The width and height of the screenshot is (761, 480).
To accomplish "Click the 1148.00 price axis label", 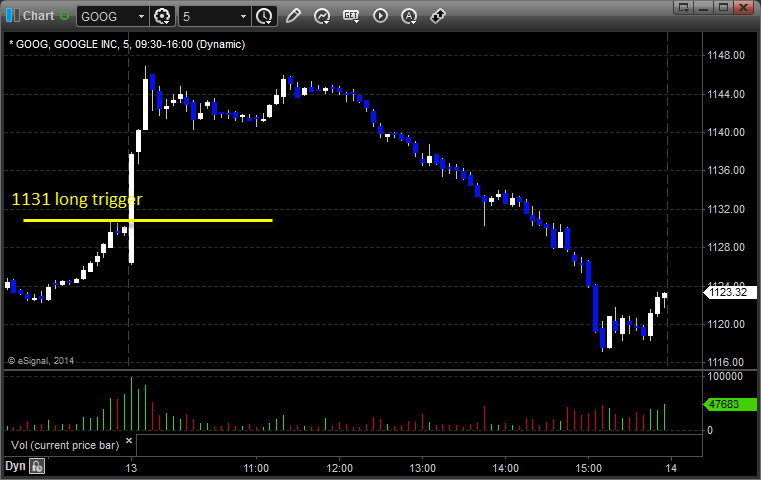I will 726,55.
